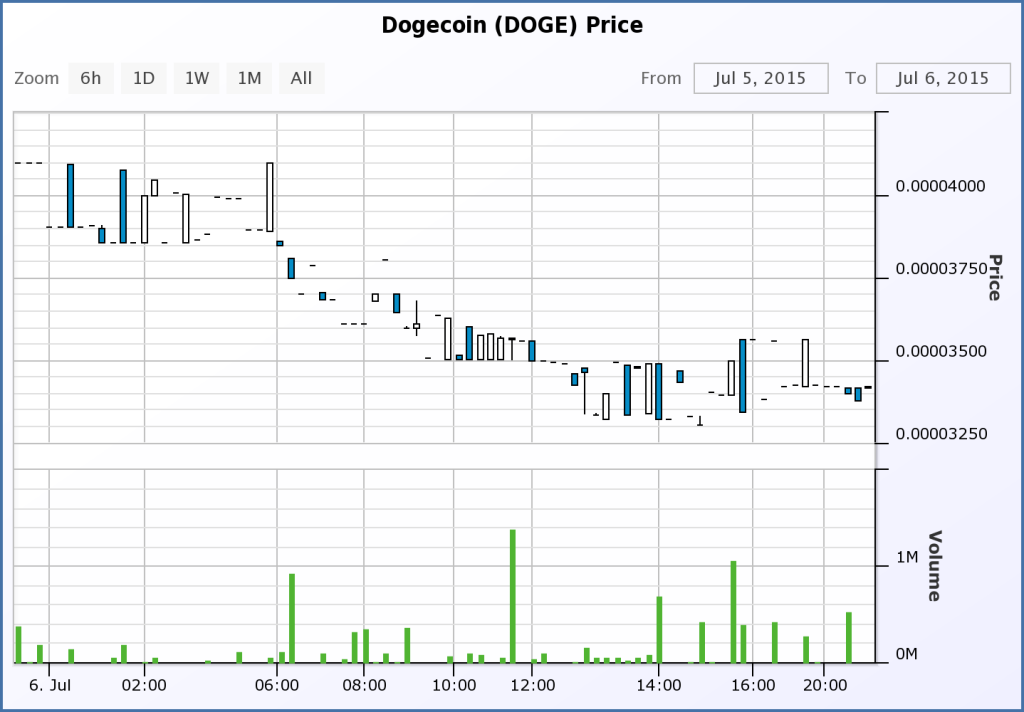
Task: Select the 1W zoom button
Action: point(197,78)
